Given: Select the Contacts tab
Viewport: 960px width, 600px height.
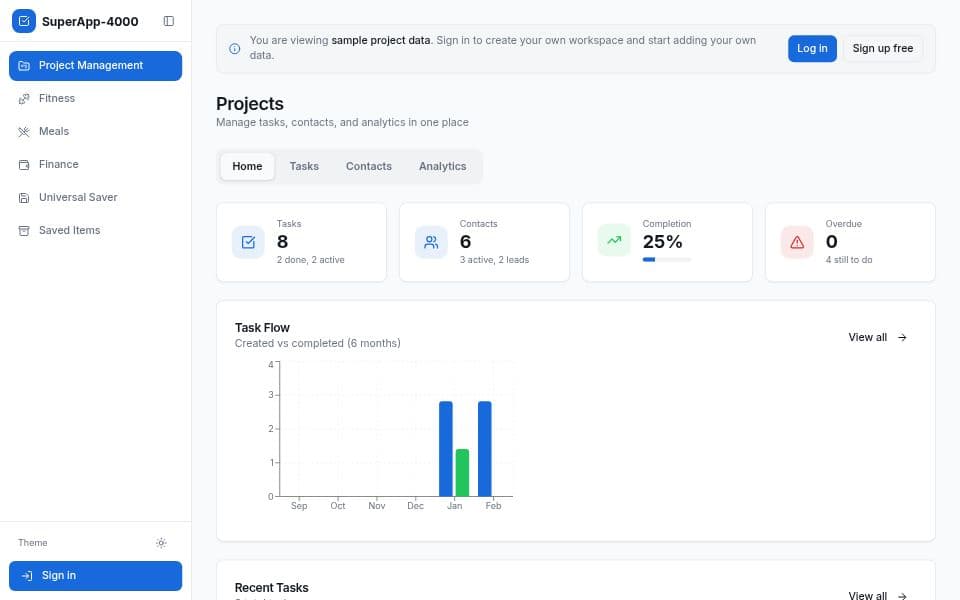Looking at the screenshot, I should click(x=369, y=166).
